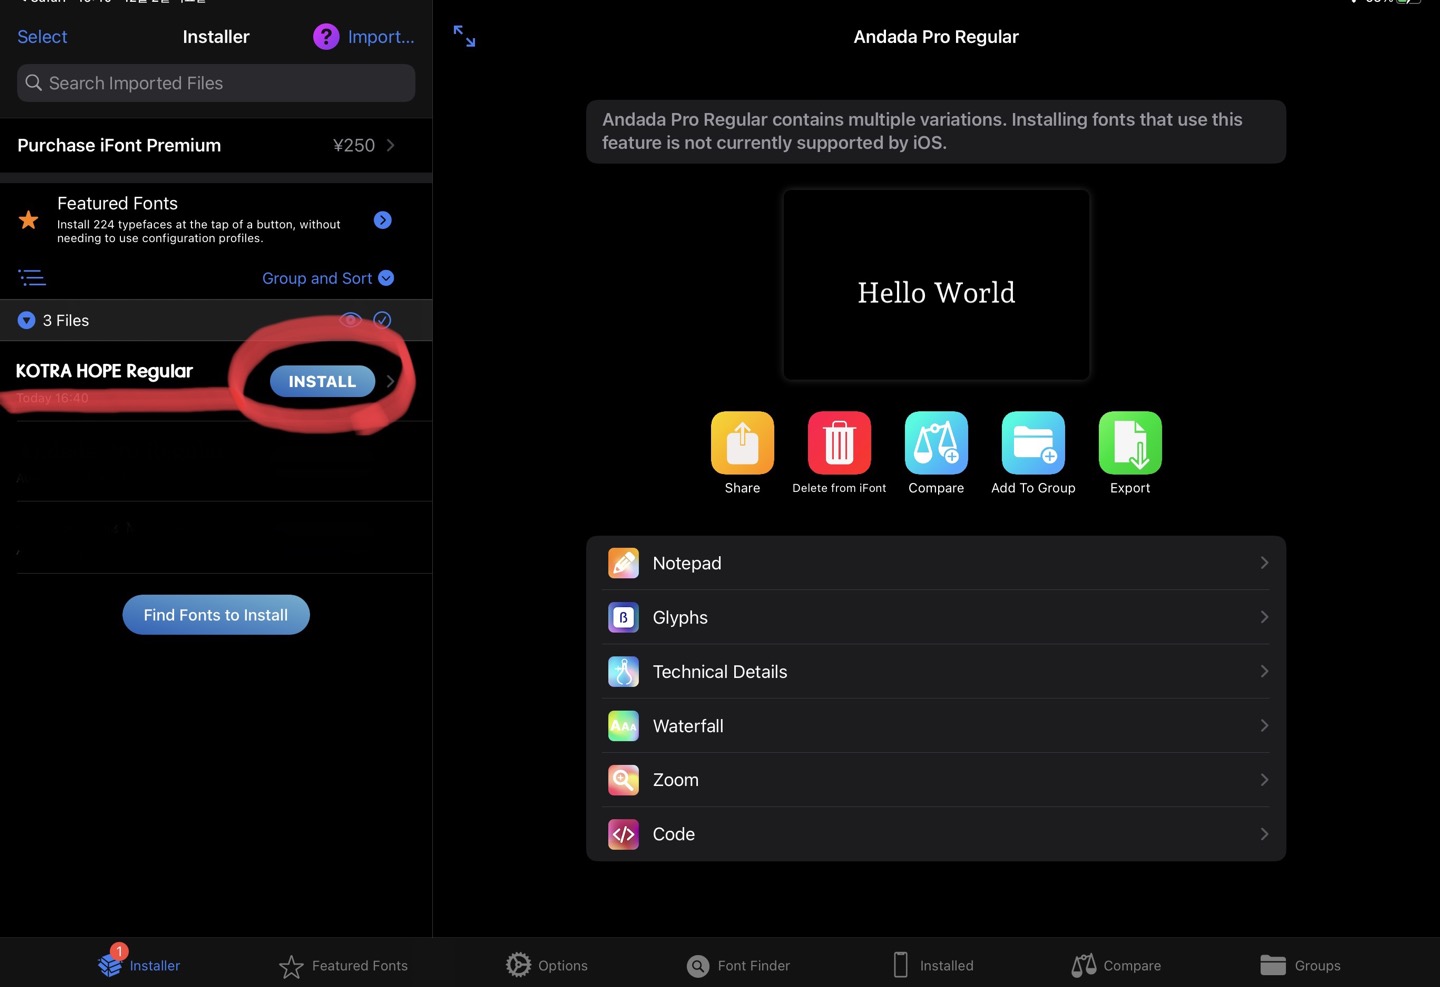Screen dimensions: 1440x987
Task: Click the Technical Details label
Action: point(720,672)
